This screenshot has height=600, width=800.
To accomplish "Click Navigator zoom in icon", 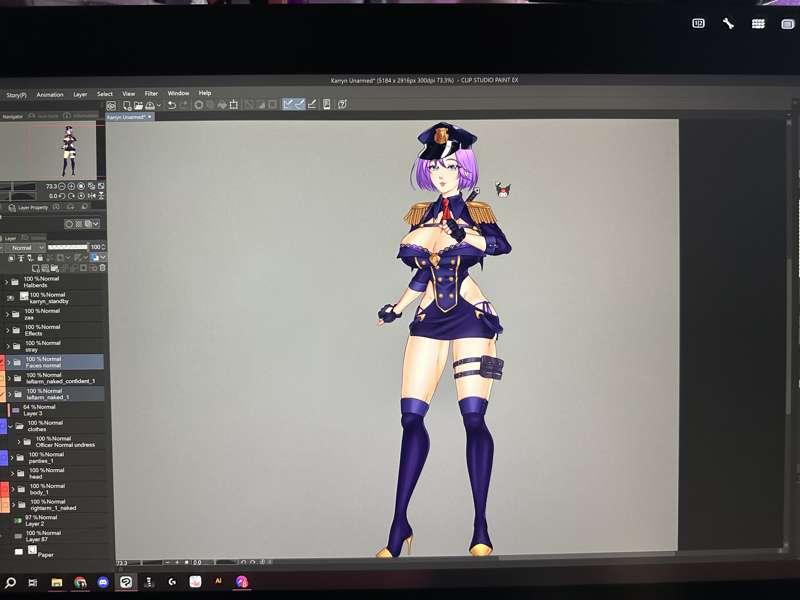I will click(x=71, y=187).
